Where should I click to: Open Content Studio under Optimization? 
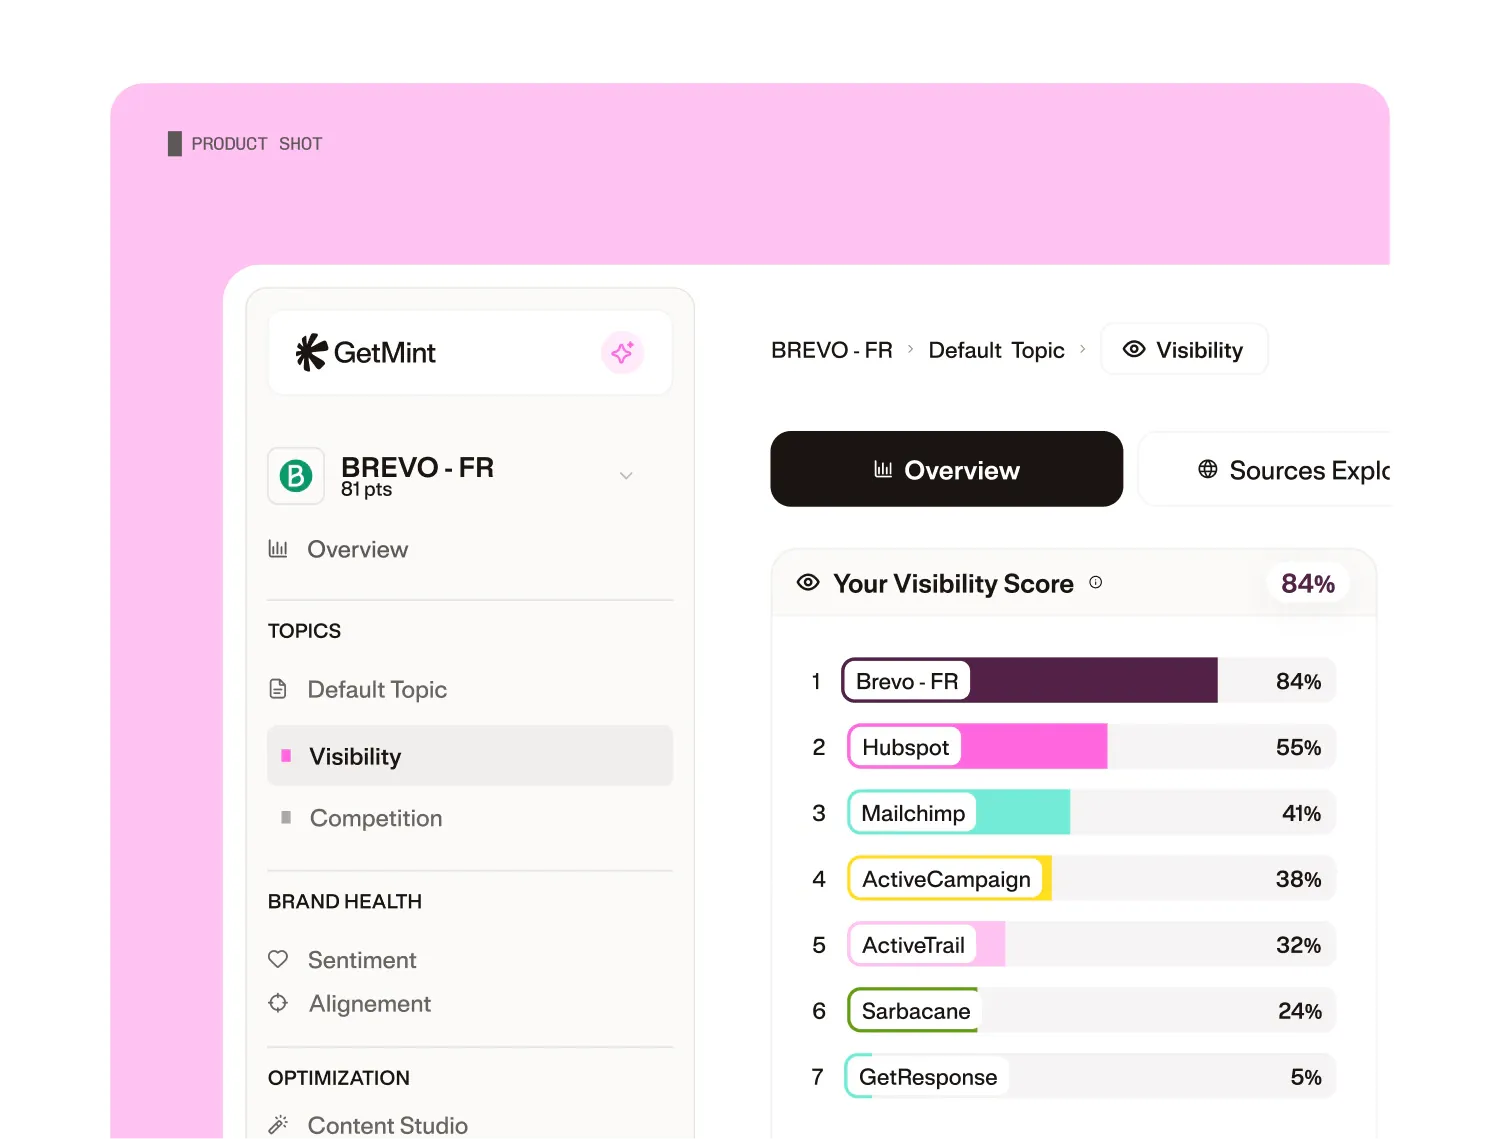click(388, 1125)
